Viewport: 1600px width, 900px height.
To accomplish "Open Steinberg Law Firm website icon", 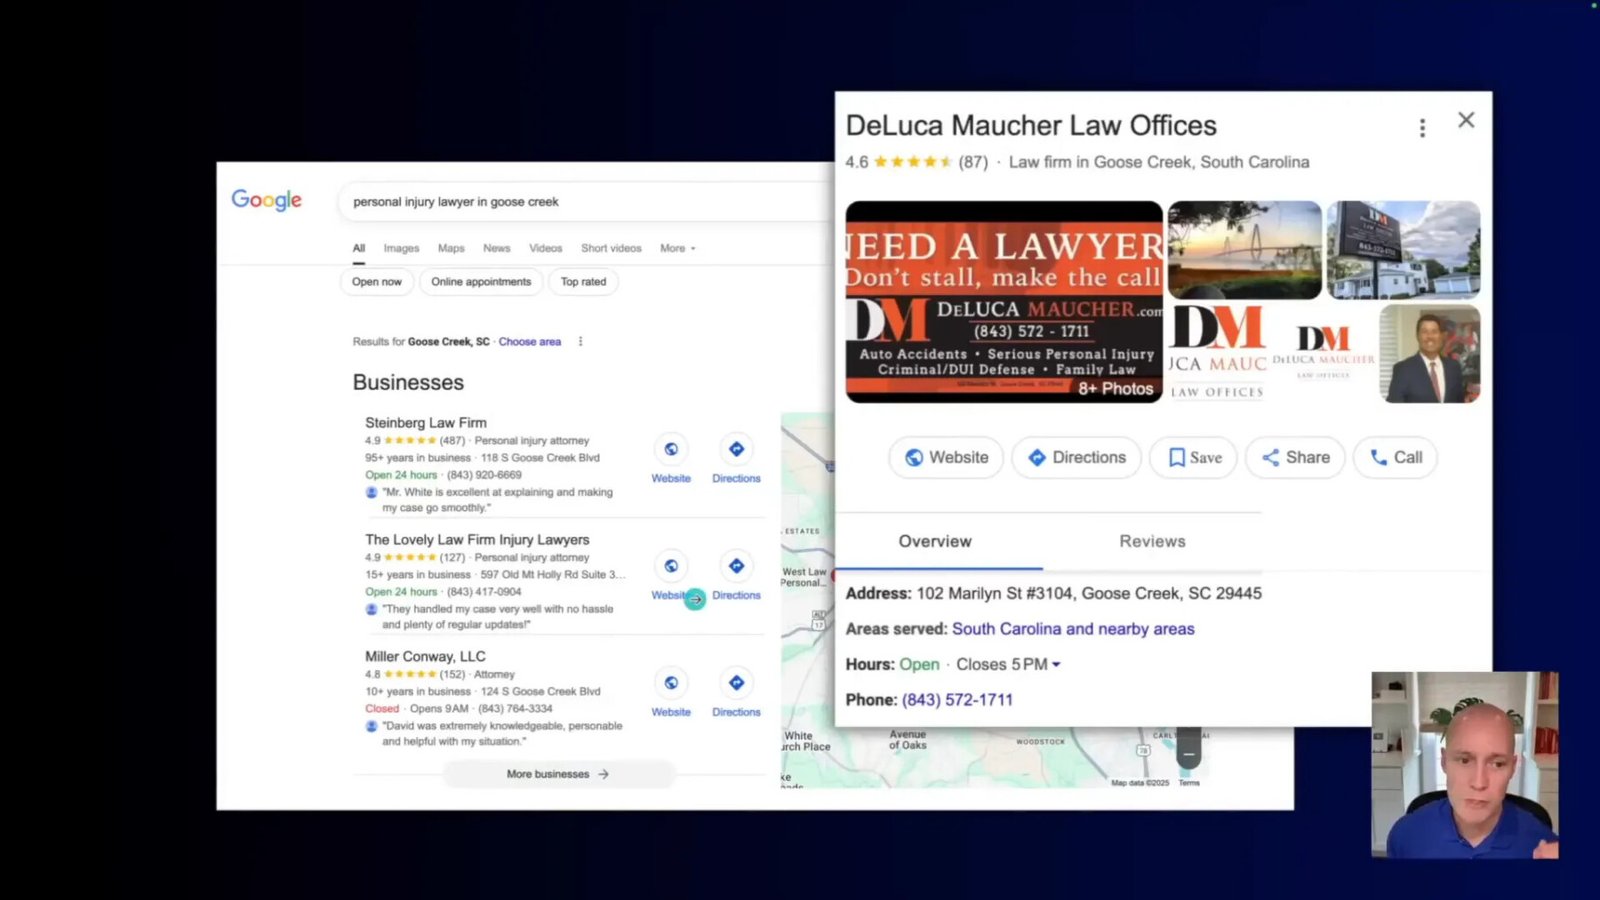I will click(x=671, y=449).
